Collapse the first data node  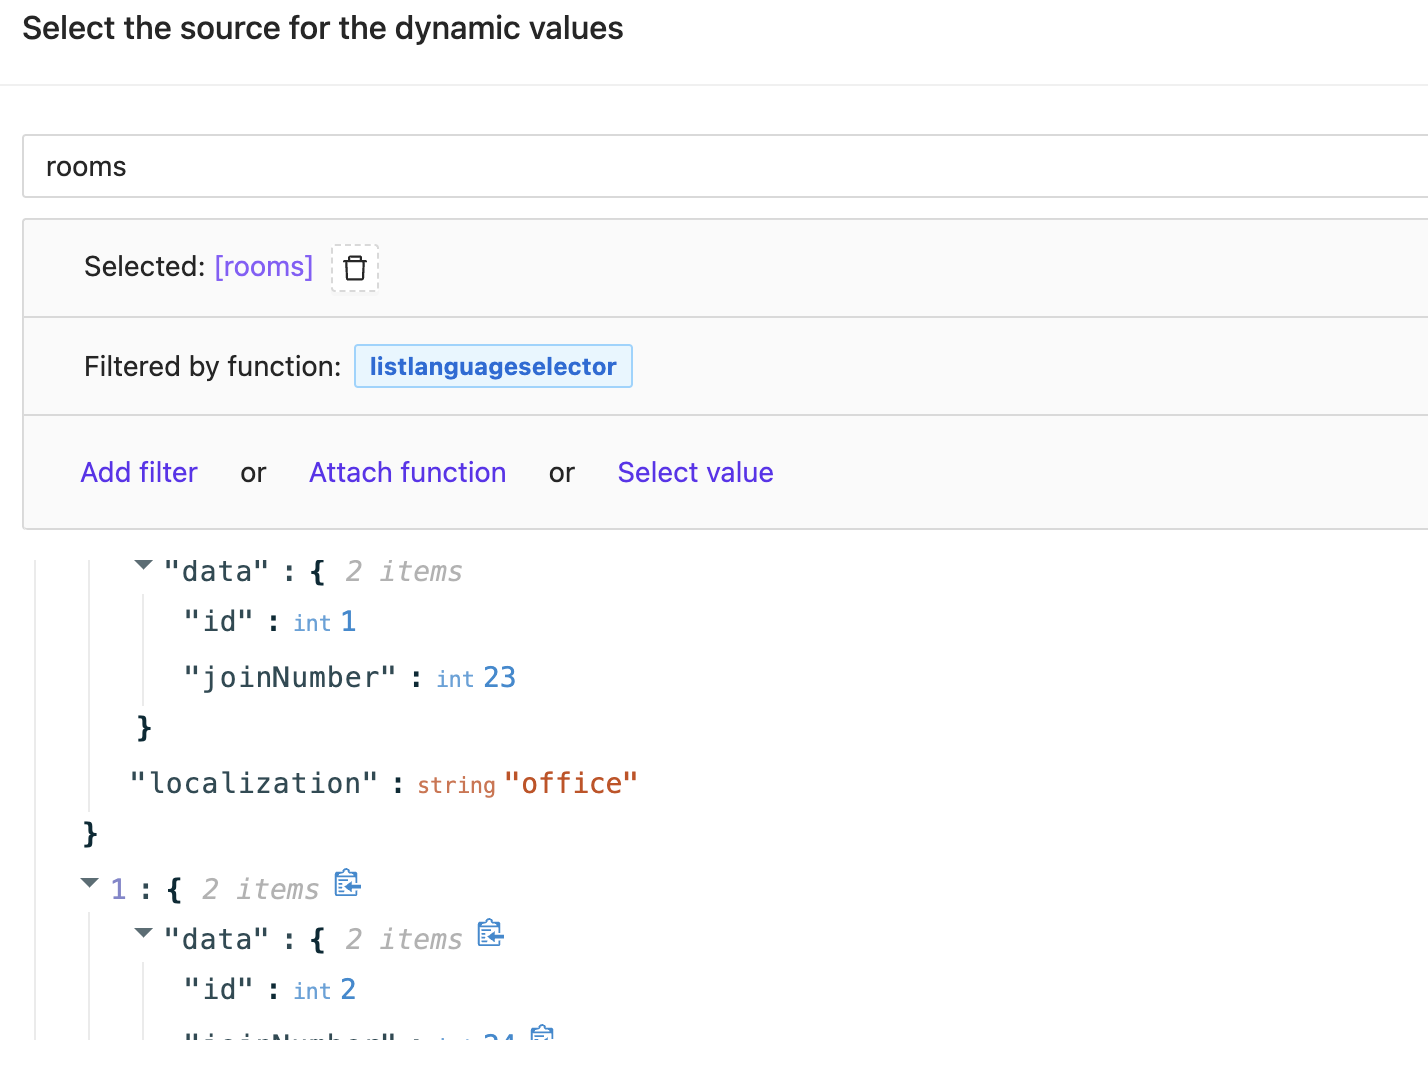pyautogui.click(x=143, y=565)
